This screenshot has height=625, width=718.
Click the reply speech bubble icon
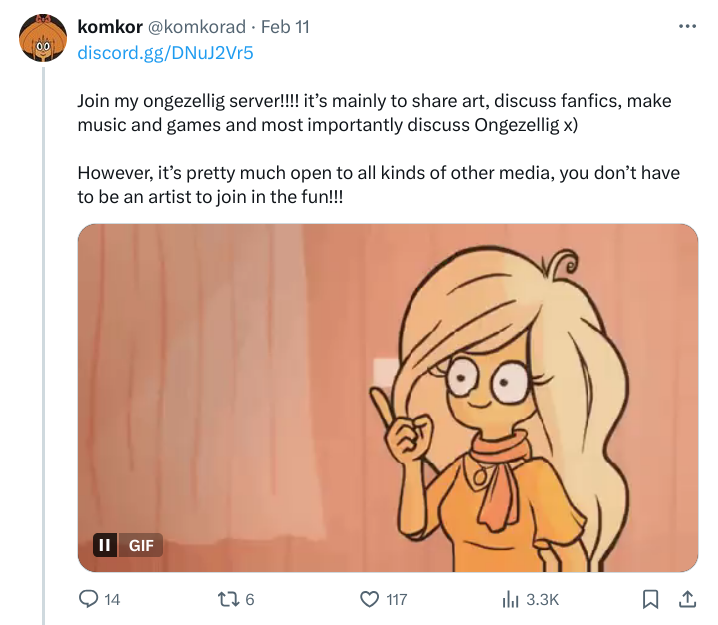(x=89, y=599)
